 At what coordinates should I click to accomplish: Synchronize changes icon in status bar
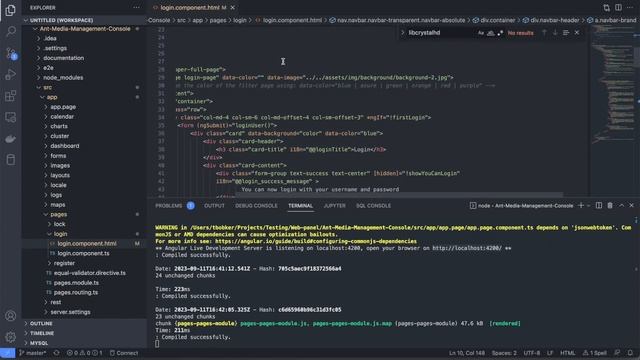tap(56, 353)
